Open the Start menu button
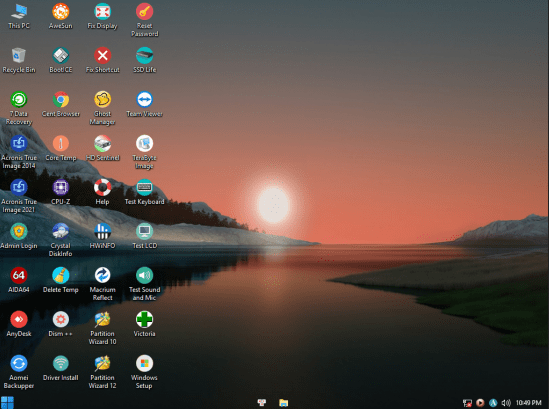Image resolution: width=549 pixels, height=409 pixels. (7, 403)
